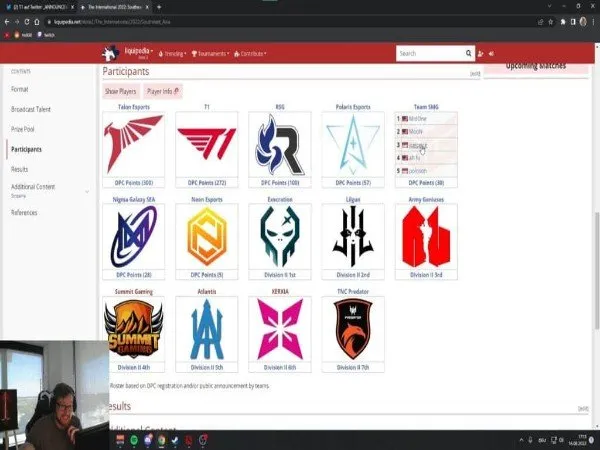600x450 pixels.
Task: Jump to Broadcast Talent section
Action: click(x=31, y=109)
